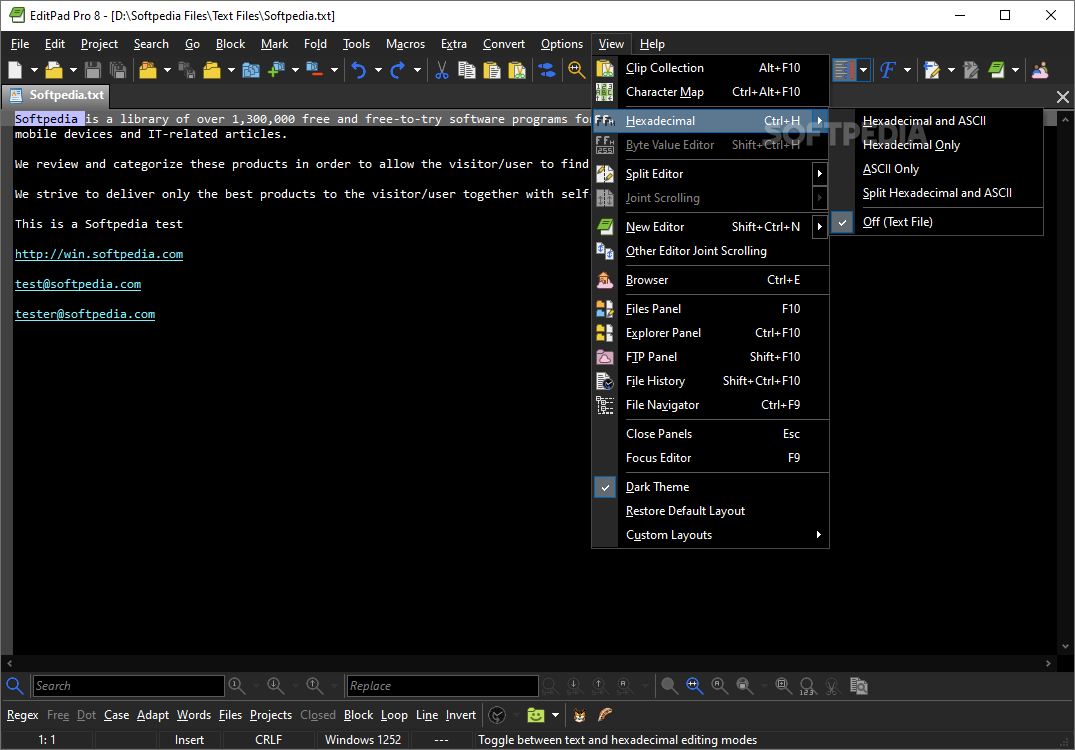Click the blue F font icon
The height and width of the screenshot is (750, 1075).
pyautogui.click(x=888, y=70)
